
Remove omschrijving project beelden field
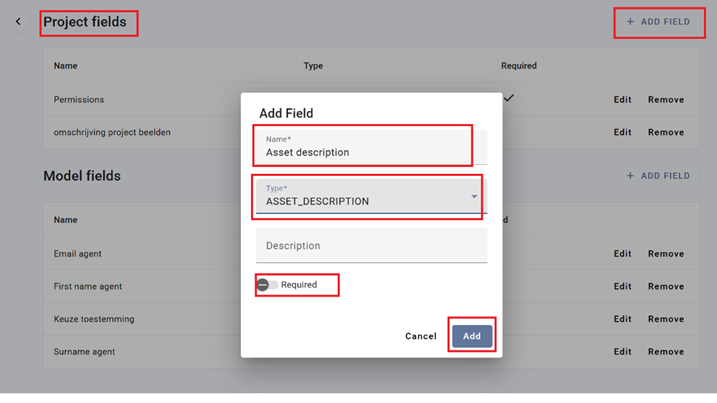(x=666, y=132)
